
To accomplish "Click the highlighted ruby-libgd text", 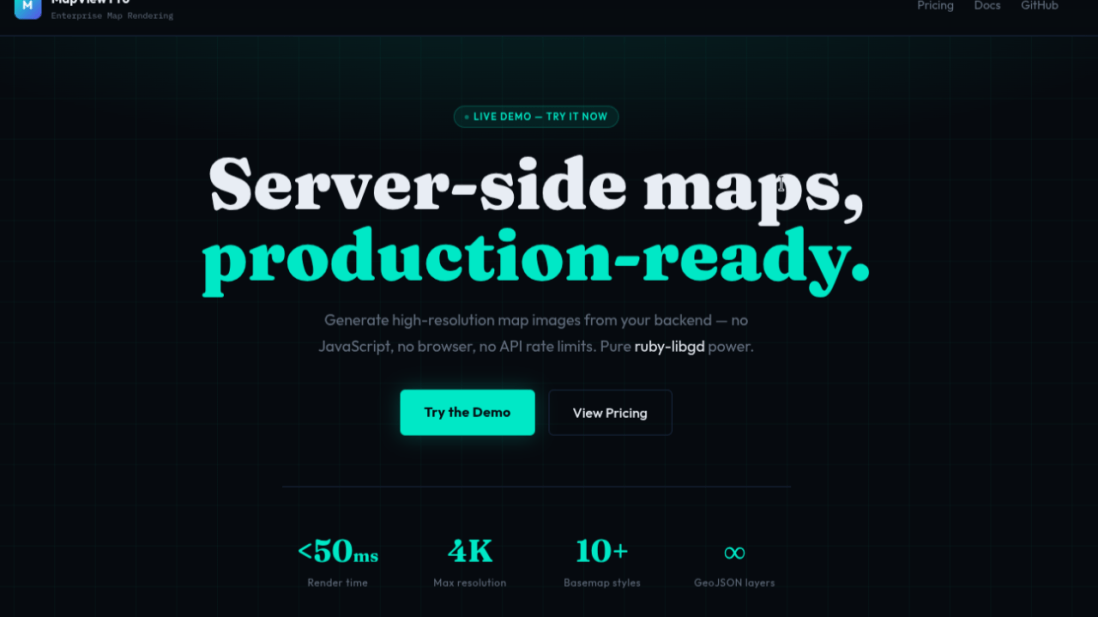I will point(669,347).
